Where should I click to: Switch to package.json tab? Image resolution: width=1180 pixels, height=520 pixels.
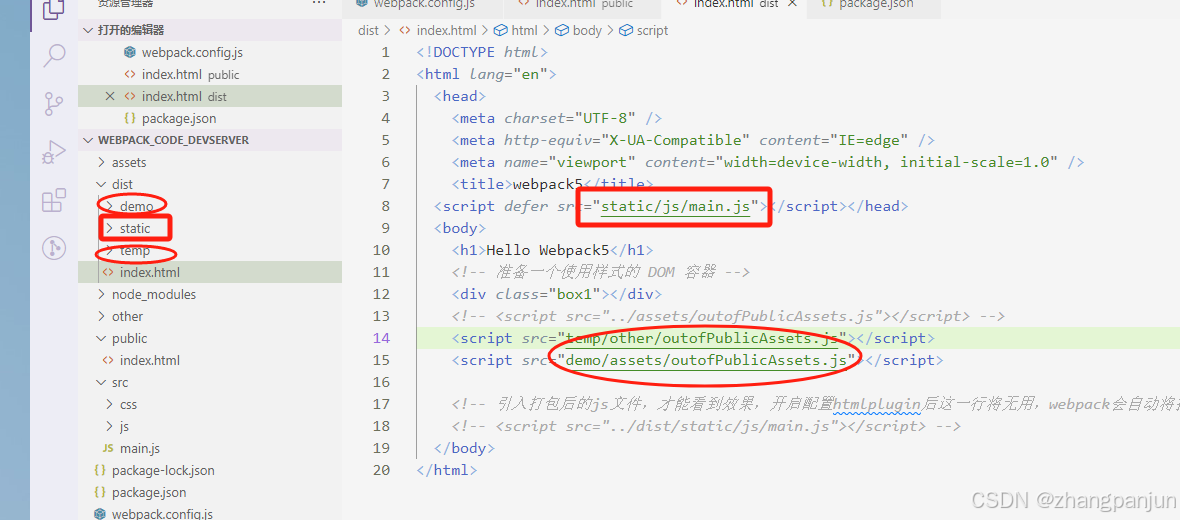click(x=873, y=5)
